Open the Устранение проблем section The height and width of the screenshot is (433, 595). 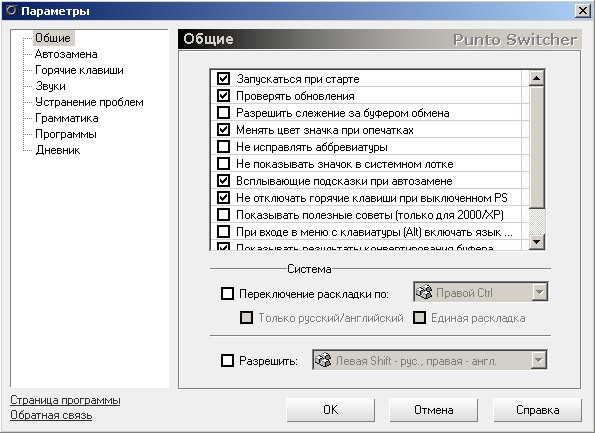point(89,102)
